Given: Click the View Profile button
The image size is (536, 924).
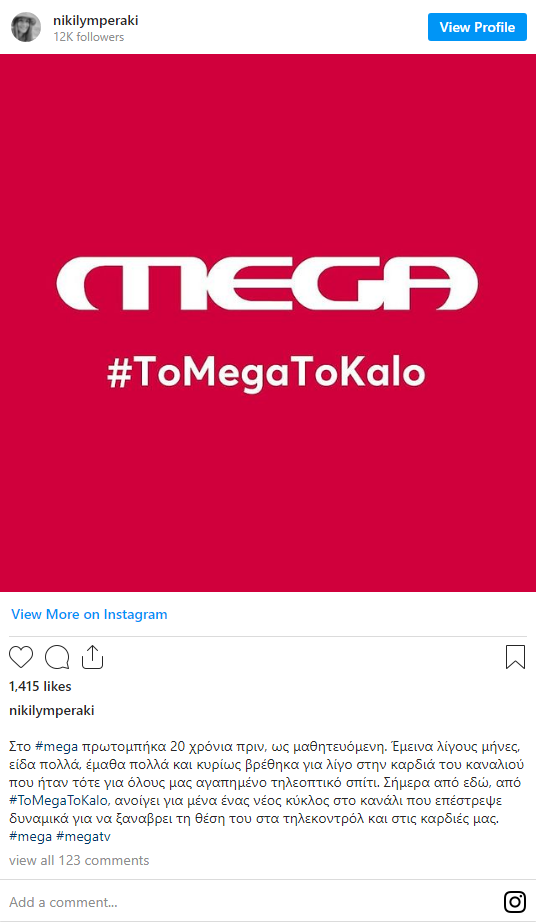Looking at the screenshot, I should pos(477,27).
